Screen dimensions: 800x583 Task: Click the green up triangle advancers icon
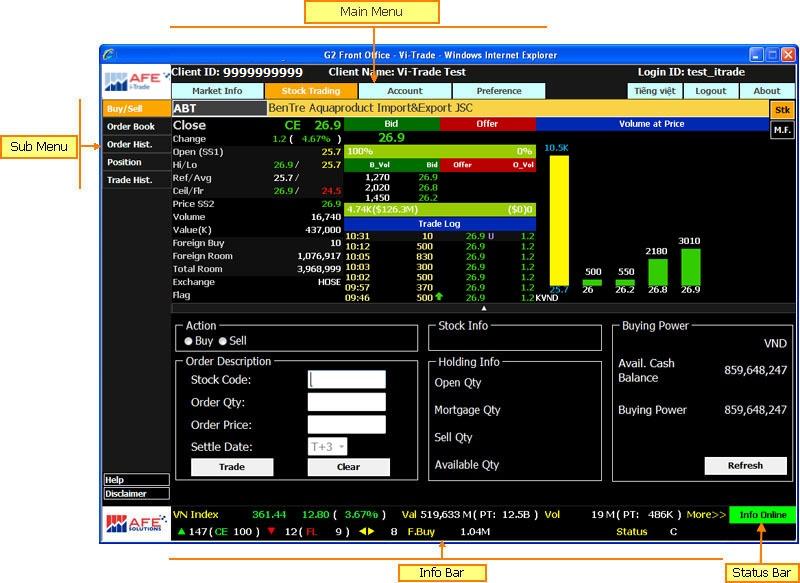click(181, 531)
